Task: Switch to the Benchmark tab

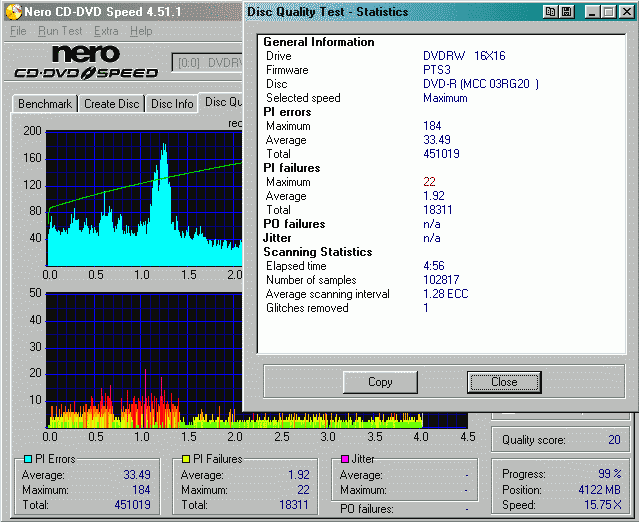Action: coord(45,104)
